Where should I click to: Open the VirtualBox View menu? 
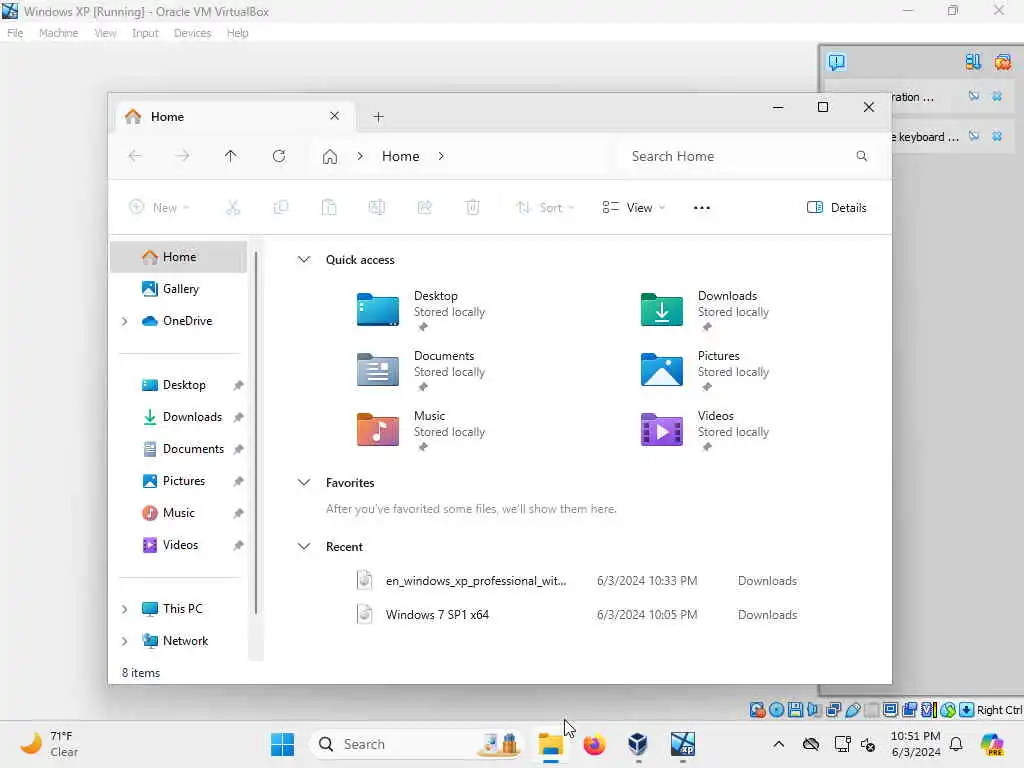point(104,33)
